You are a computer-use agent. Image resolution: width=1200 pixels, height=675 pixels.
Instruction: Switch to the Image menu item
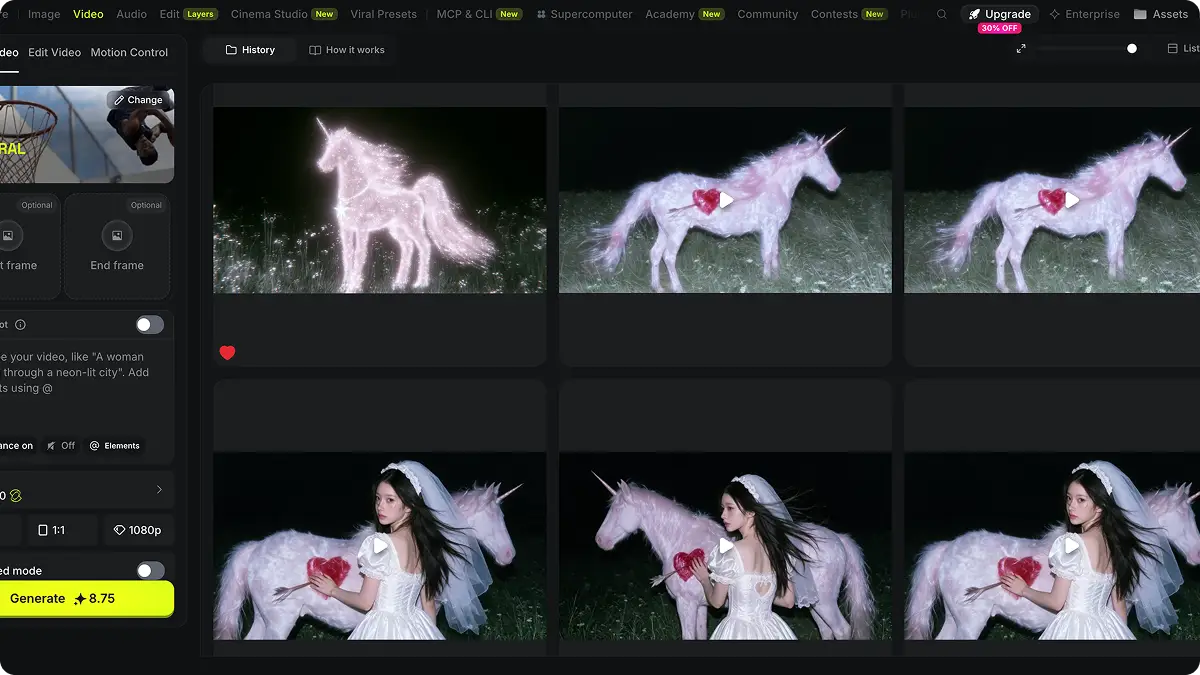44,14
